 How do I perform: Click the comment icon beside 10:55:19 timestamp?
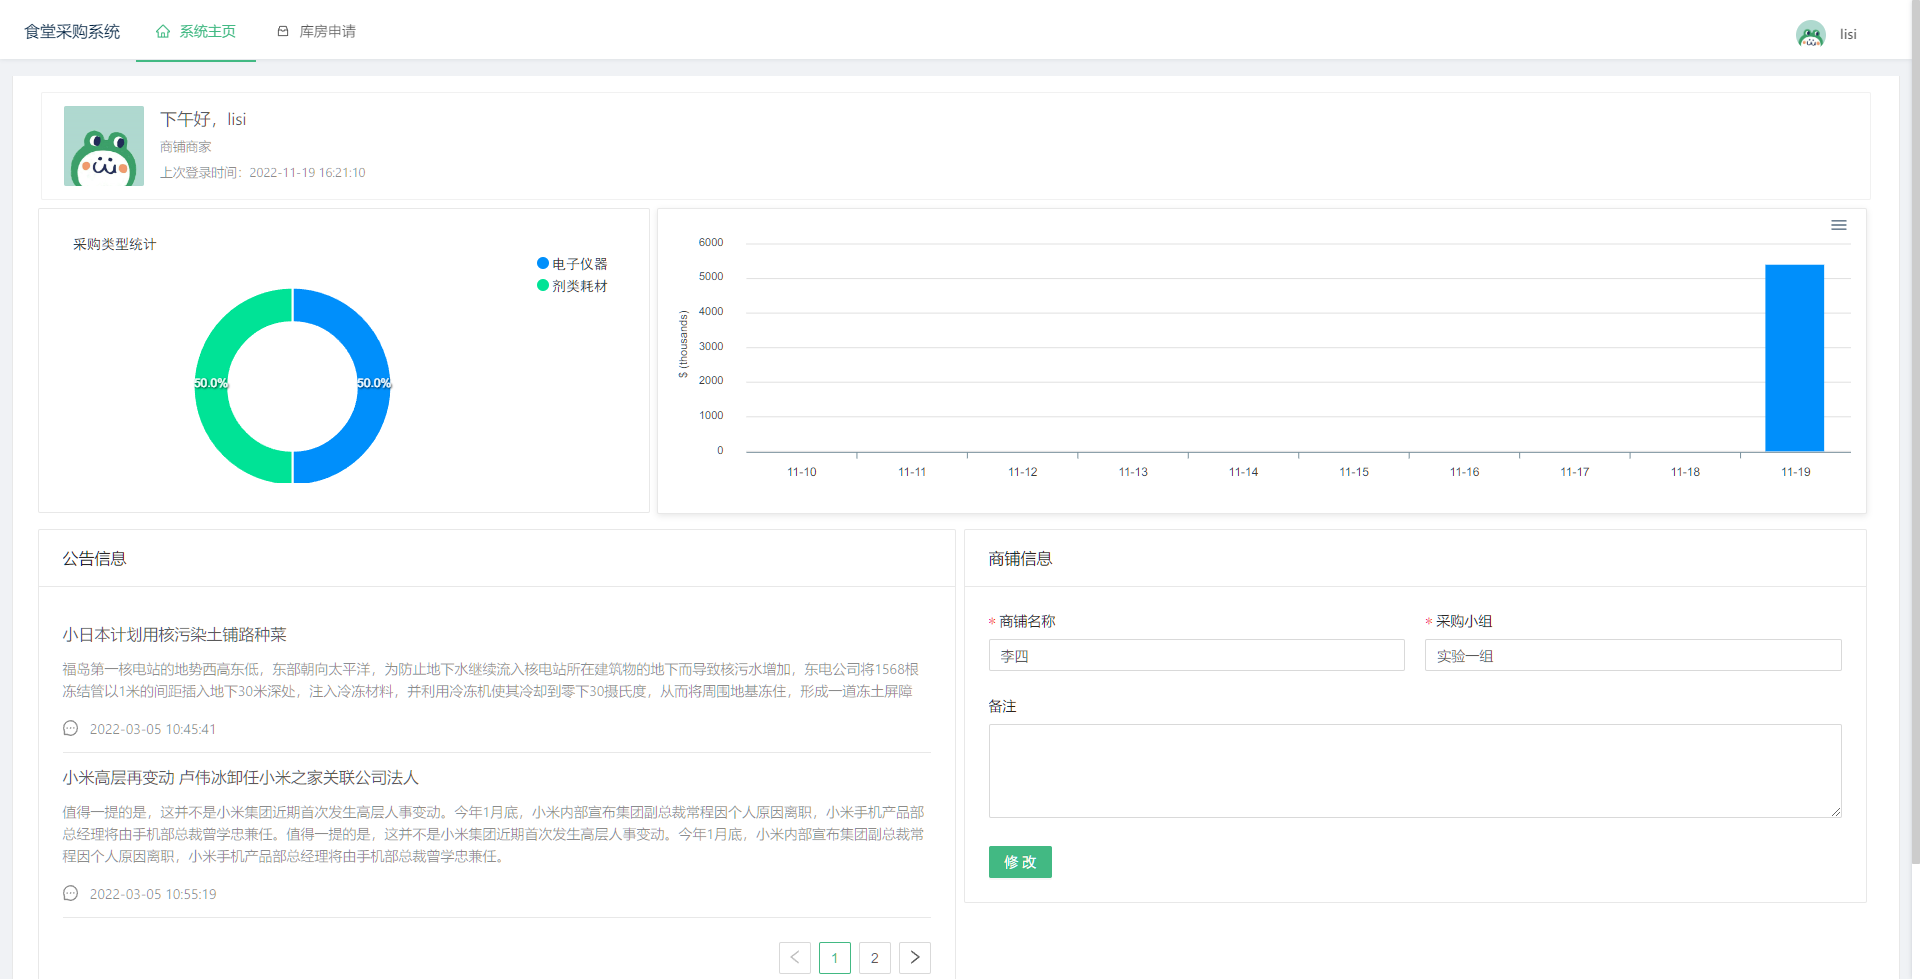pos(70,894)
